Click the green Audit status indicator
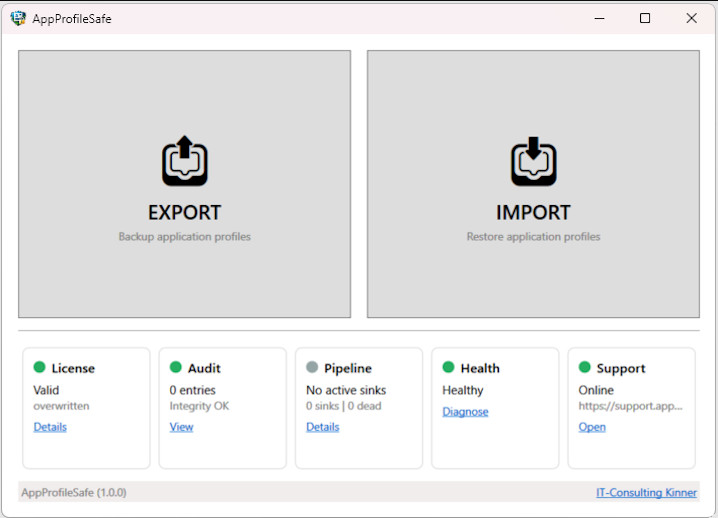The height and width of the screenshot is (518, 718). click(176, 368)
